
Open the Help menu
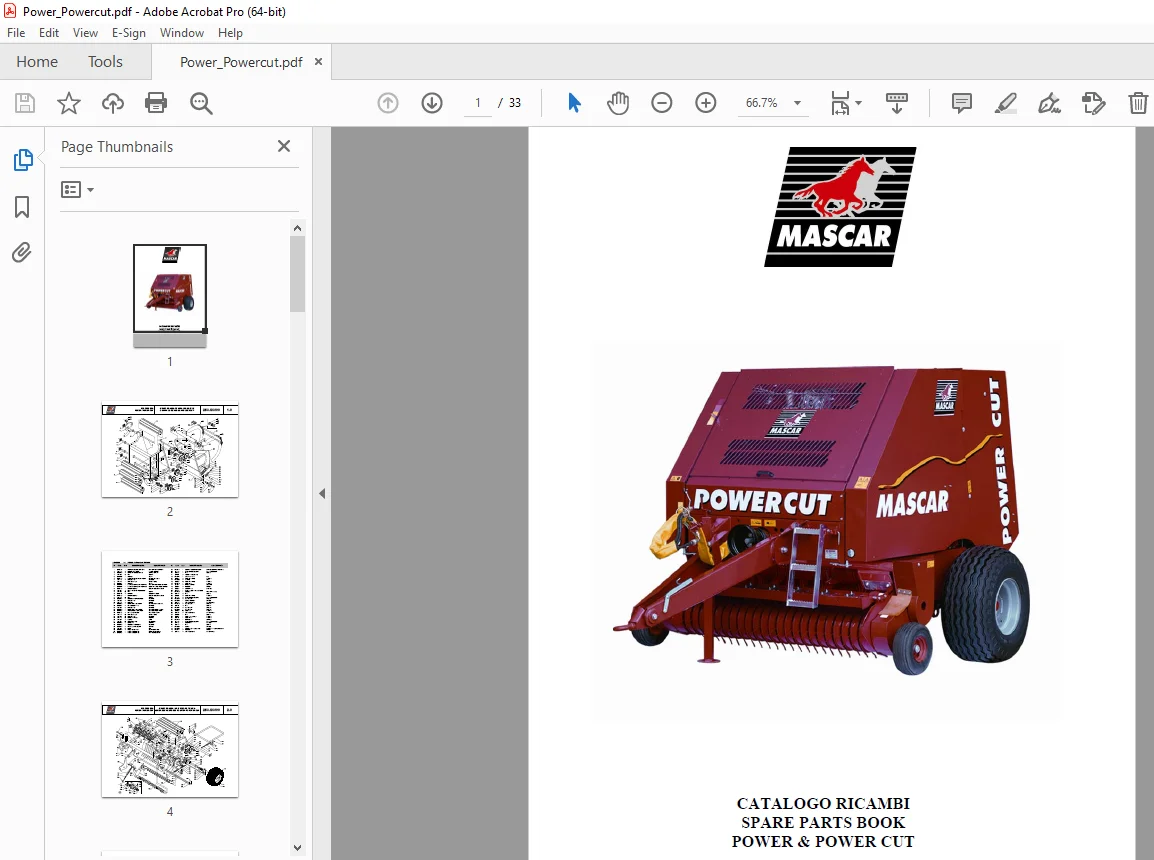tap(230, 33)
